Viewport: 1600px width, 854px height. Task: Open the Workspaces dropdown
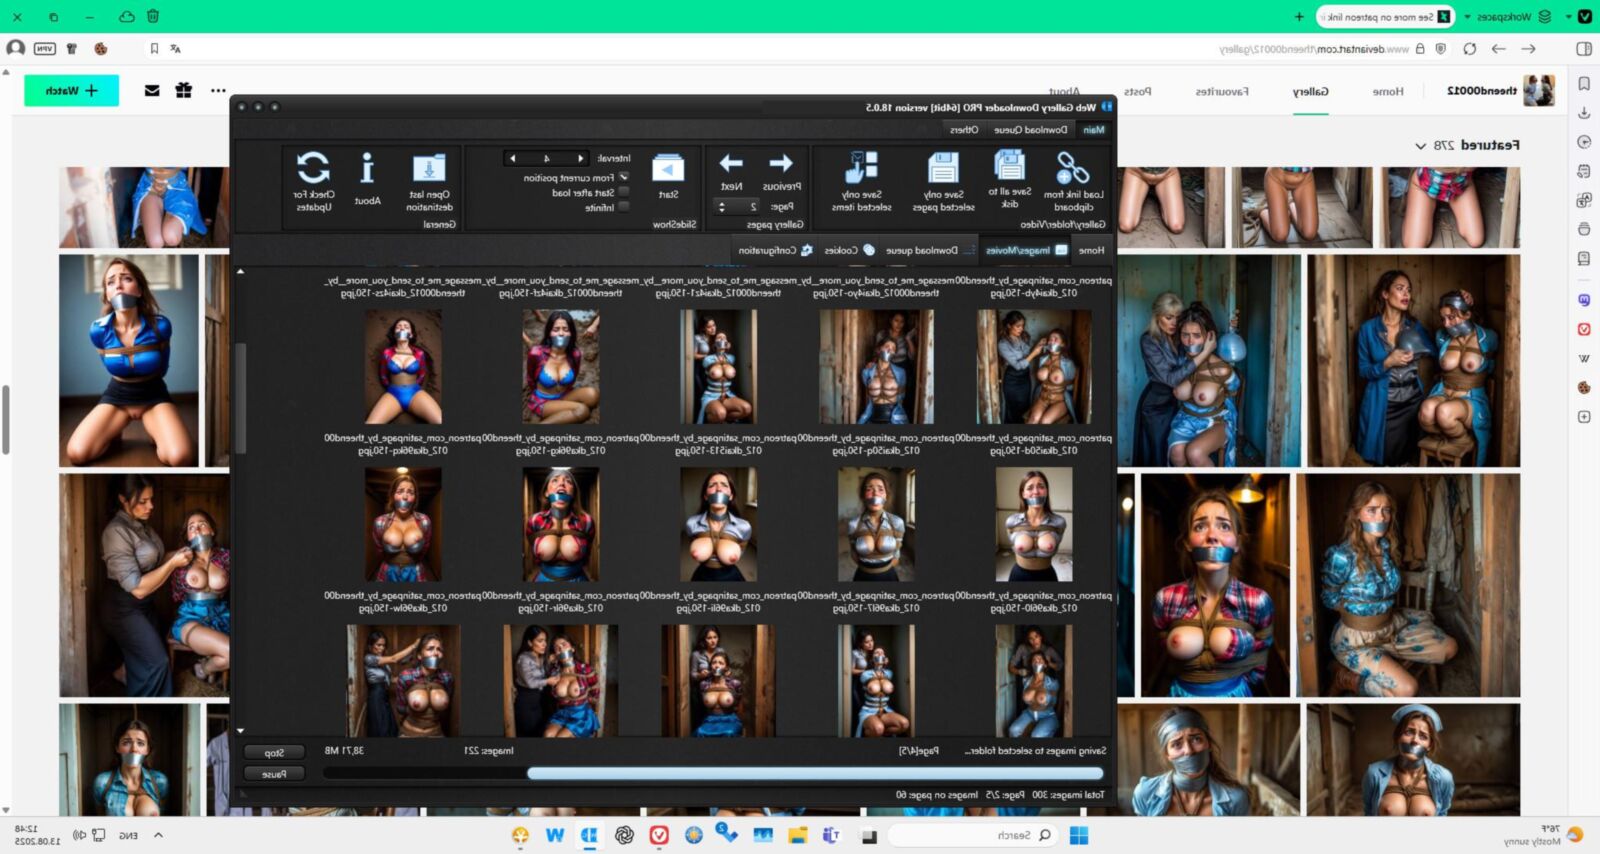coord(1507,17)
